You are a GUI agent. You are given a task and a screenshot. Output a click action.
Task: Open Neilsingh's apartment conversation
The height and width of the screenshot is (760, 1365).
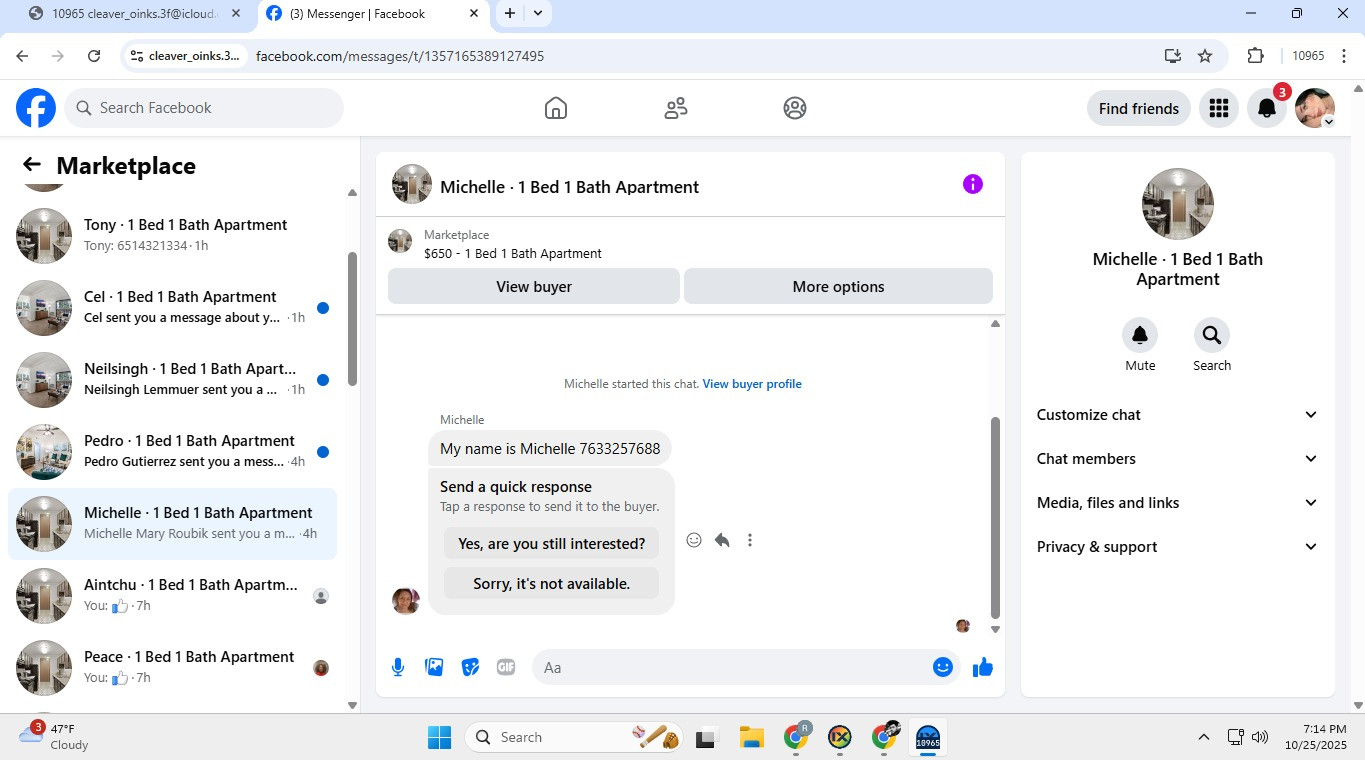[172, 380]
